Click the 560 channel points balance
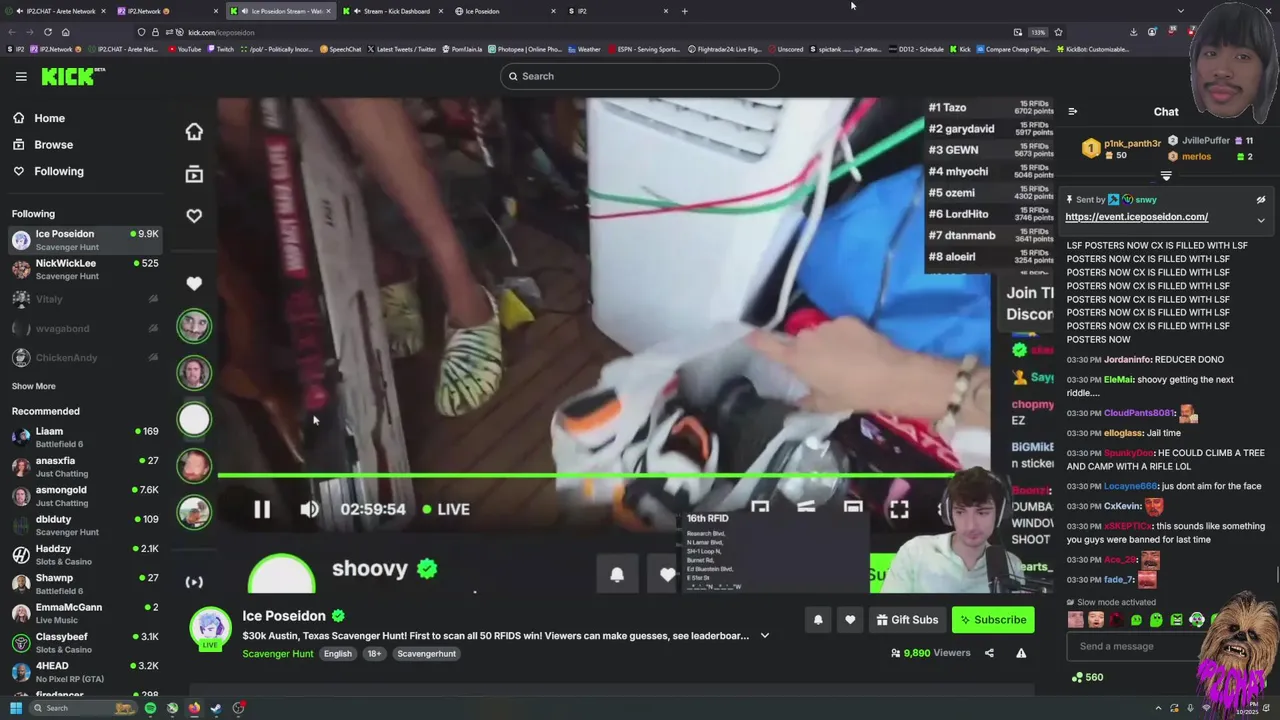Screen dimensions: 1280x720 click(x=1087, y=678)
